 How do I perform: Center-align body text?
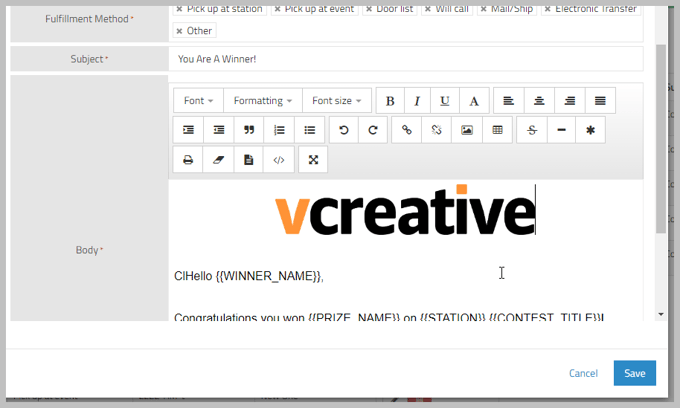(539, 101)
